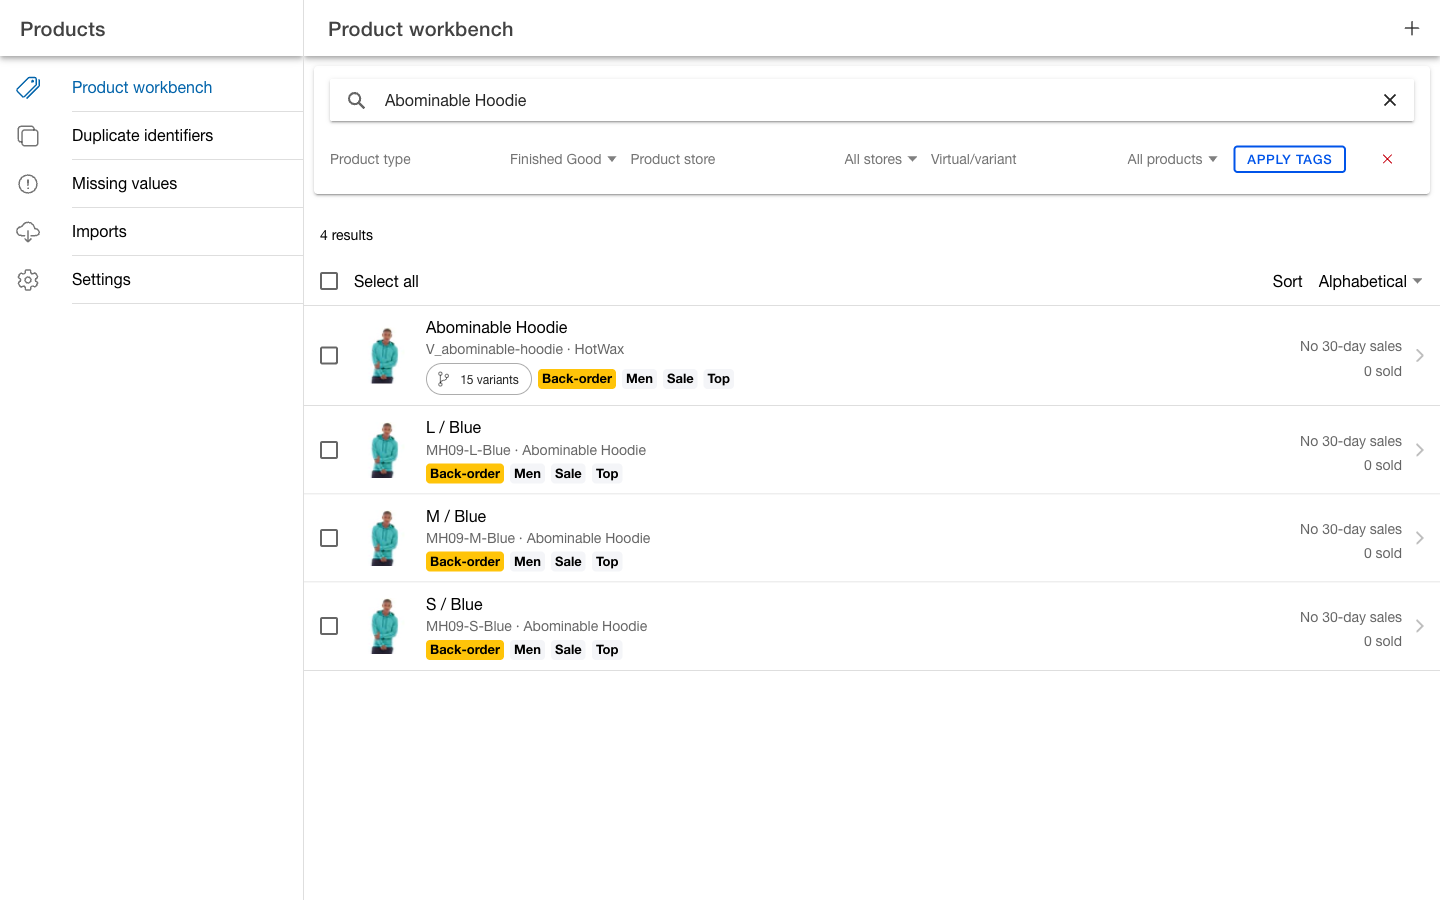Open the Abominable Hoodie product title
This screenshot has width=1440, height=900.
496,327
